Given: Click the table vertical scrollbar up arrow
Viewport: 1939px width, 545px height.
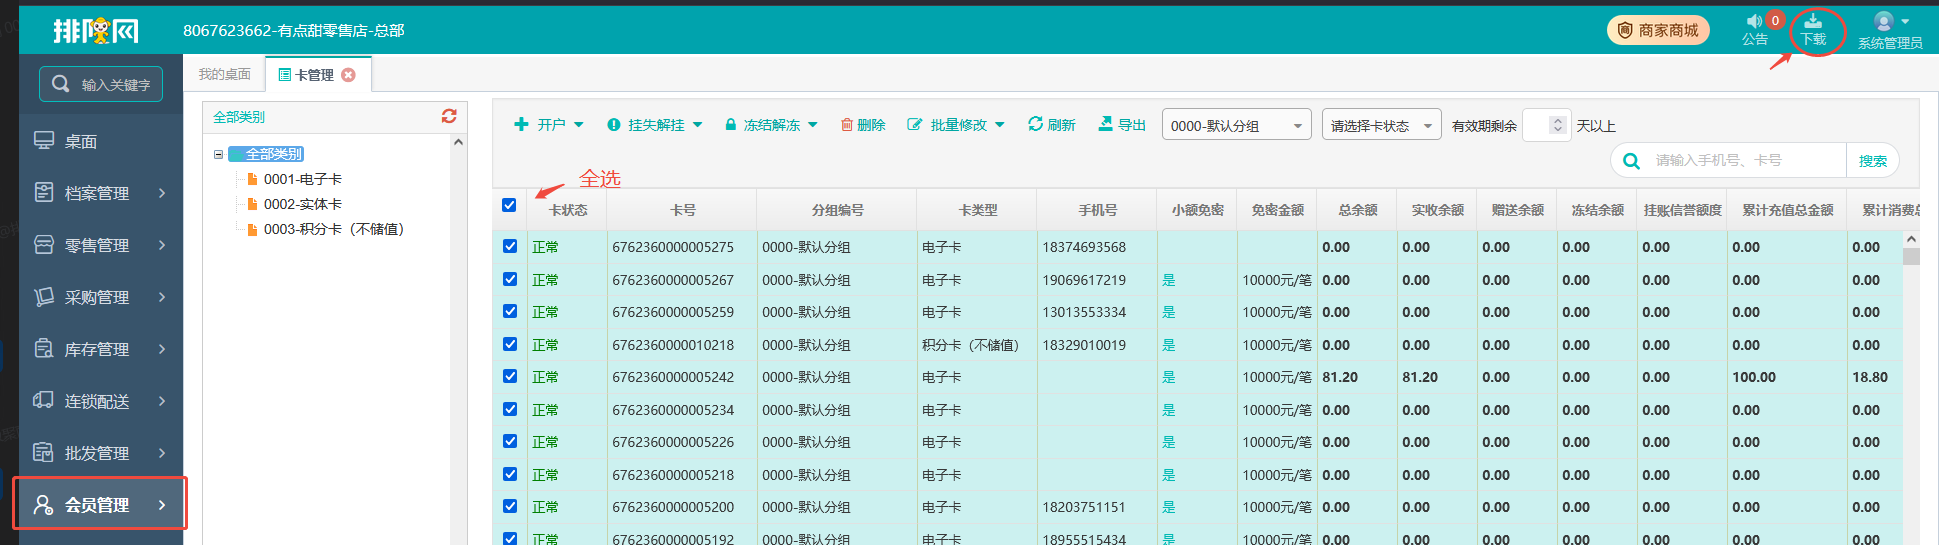Looking at the screenshot, I should click(1911, 239).
